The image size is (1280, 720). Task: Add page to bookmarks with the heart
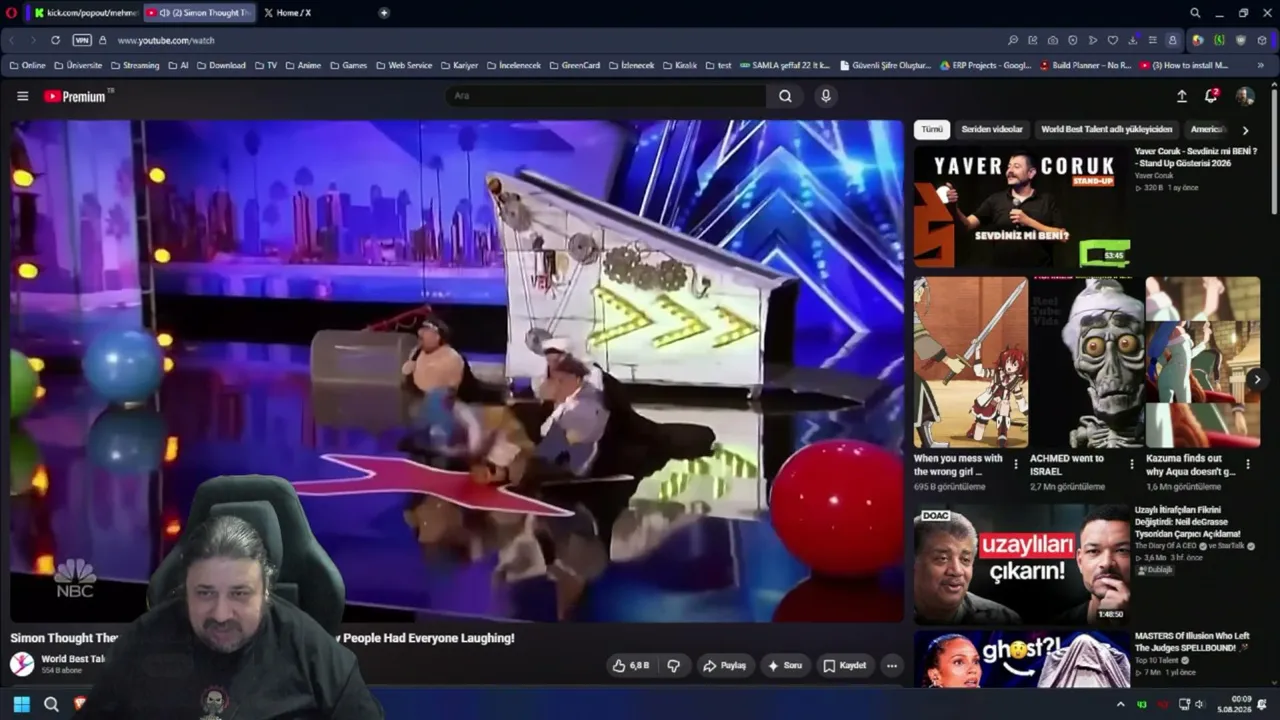click(x=1113, y=40)
